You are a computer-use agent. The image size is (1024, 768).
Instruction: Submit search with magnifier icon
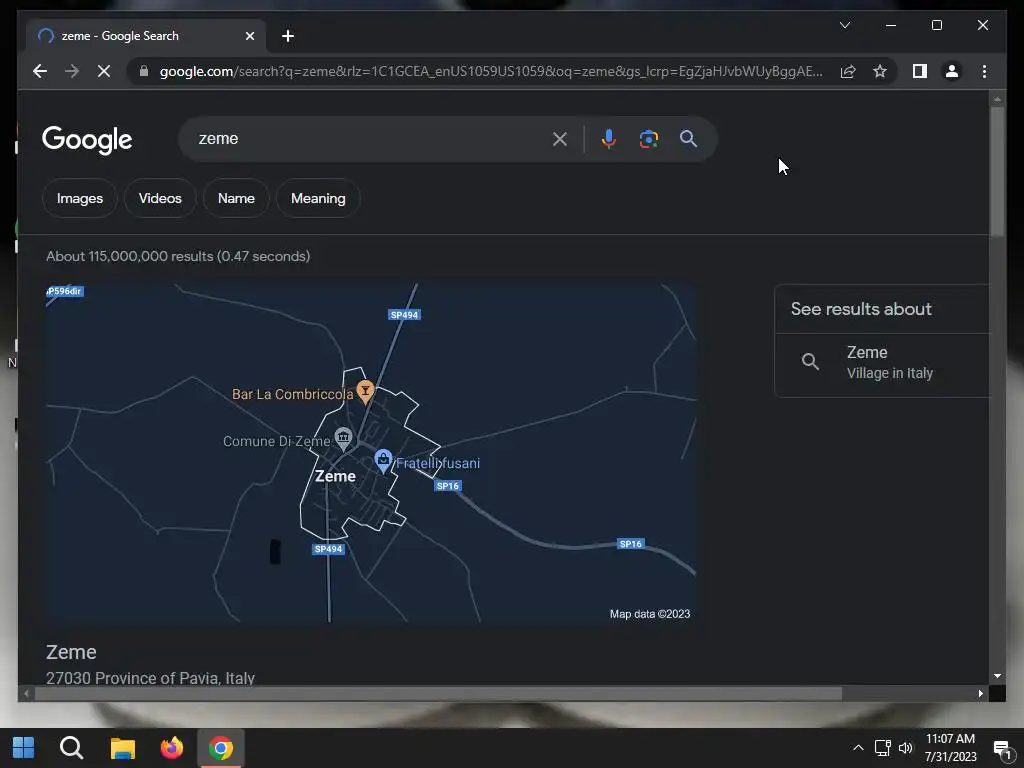tap(688, 138)
